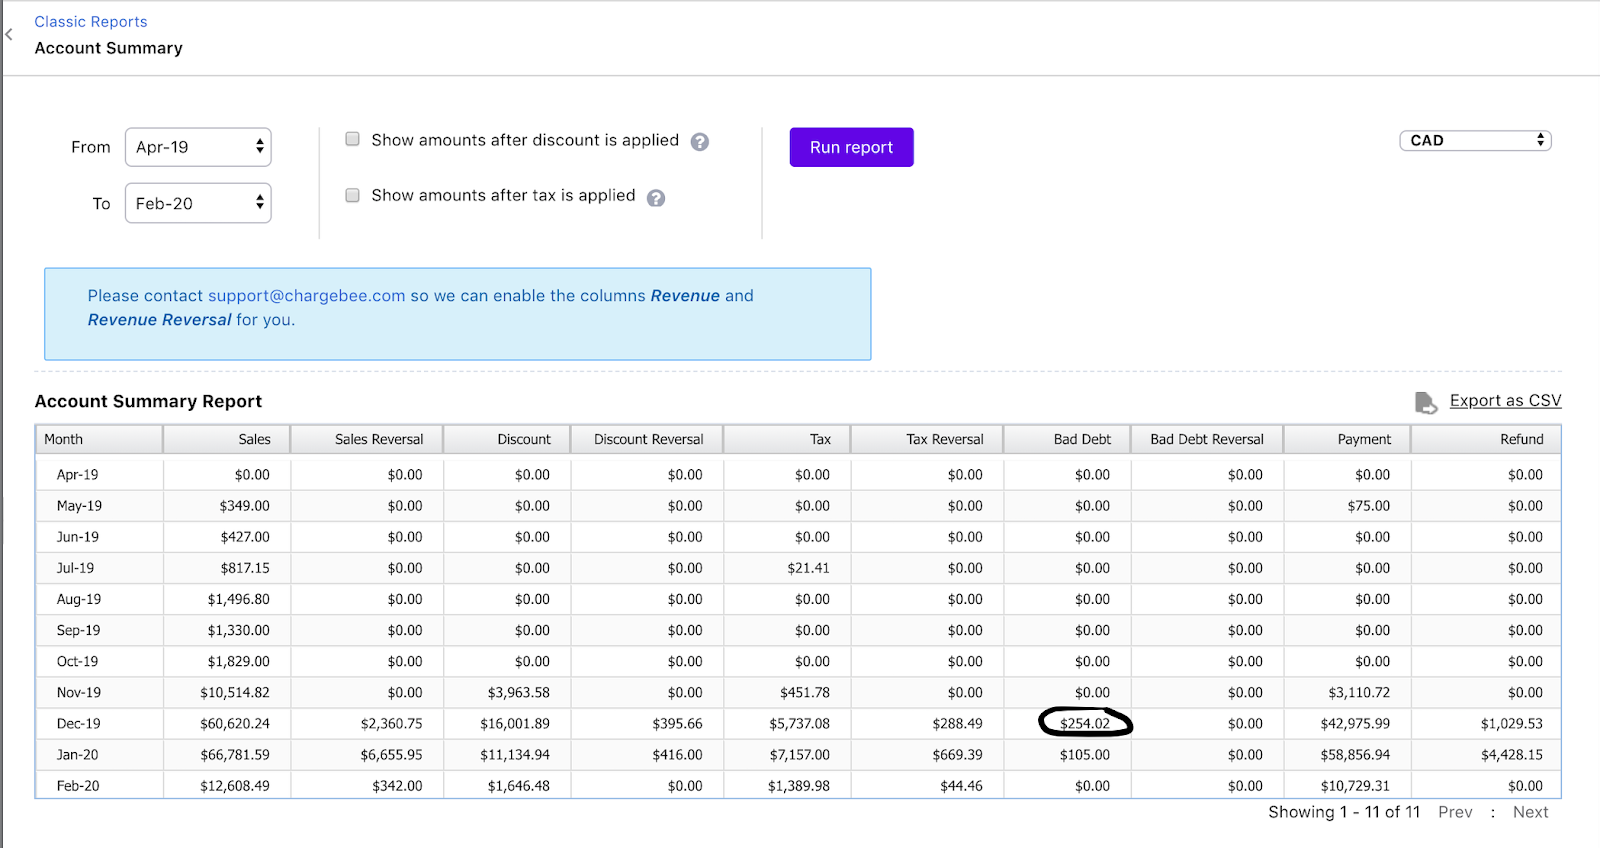Image resolution: width=1600 pixels, height=848 pixels.
Task: Click help icon next to discount option
Action: [700, 142]
